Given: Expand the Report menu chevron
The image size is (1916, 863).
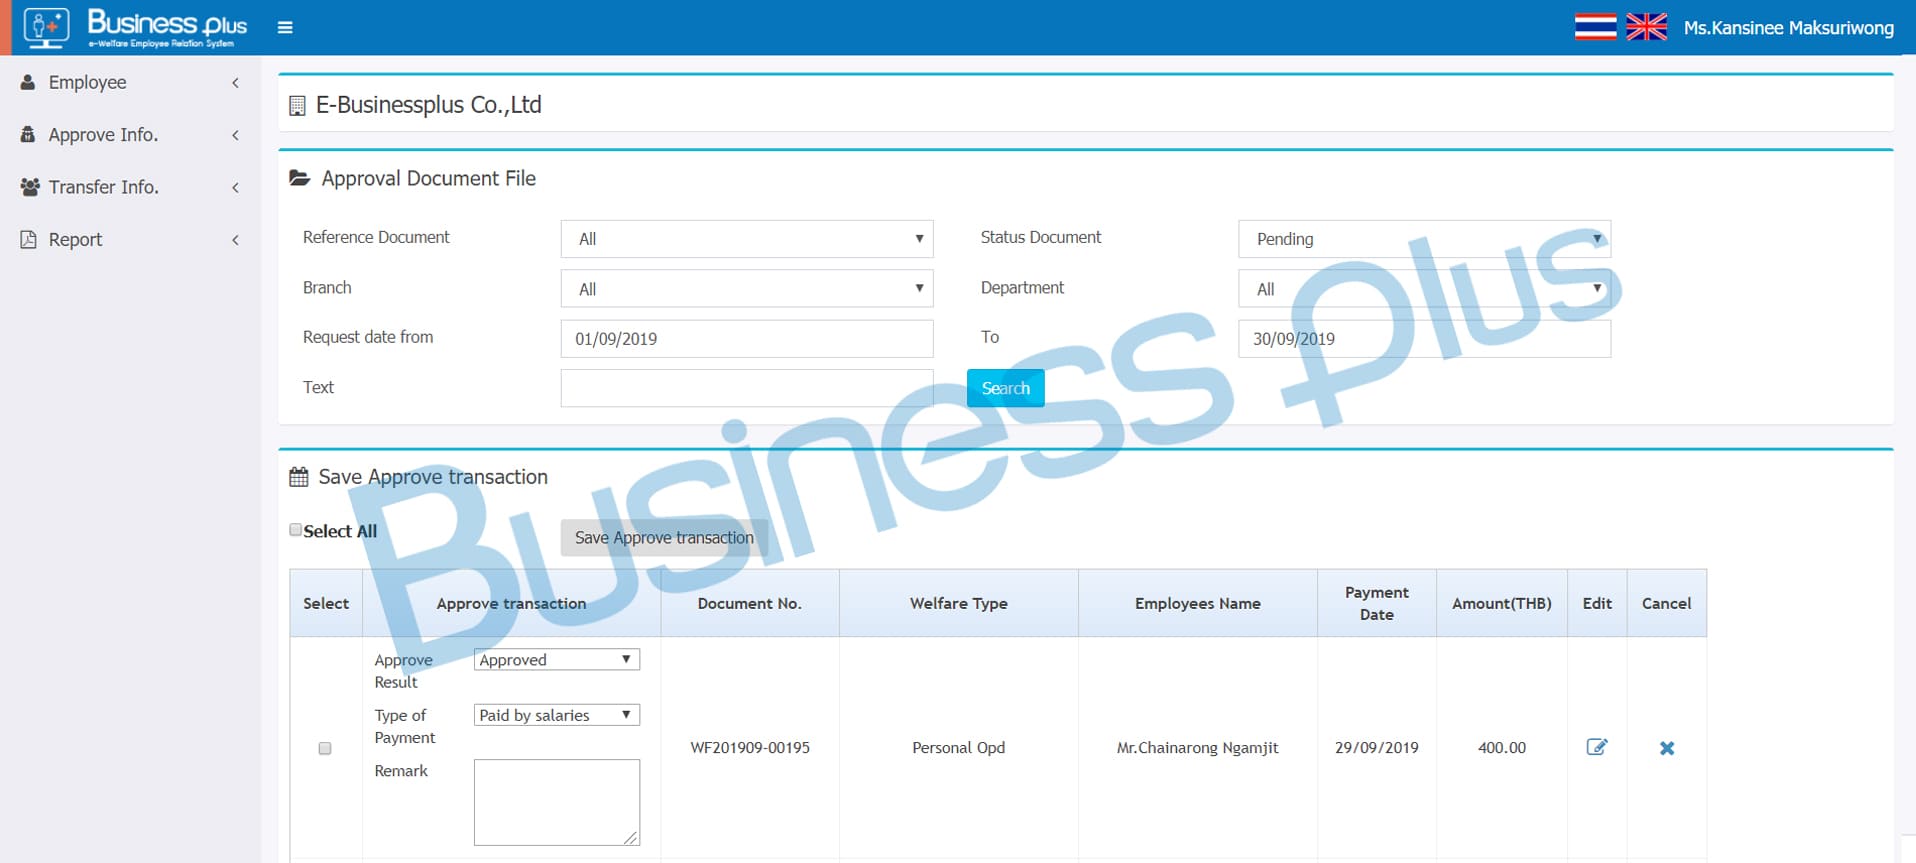Looking at the screenshot, I should pyautogui.click(x=235, y=240).
